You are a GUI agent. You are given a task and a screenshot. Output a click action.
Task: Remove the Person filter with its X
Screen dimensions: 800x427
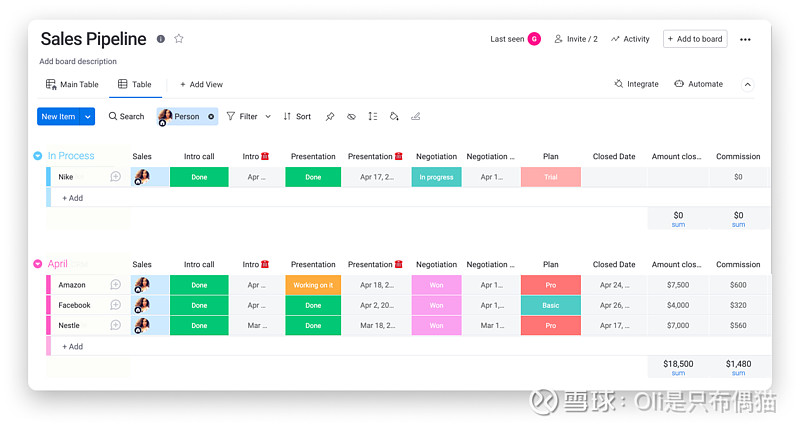click(211, 117)
